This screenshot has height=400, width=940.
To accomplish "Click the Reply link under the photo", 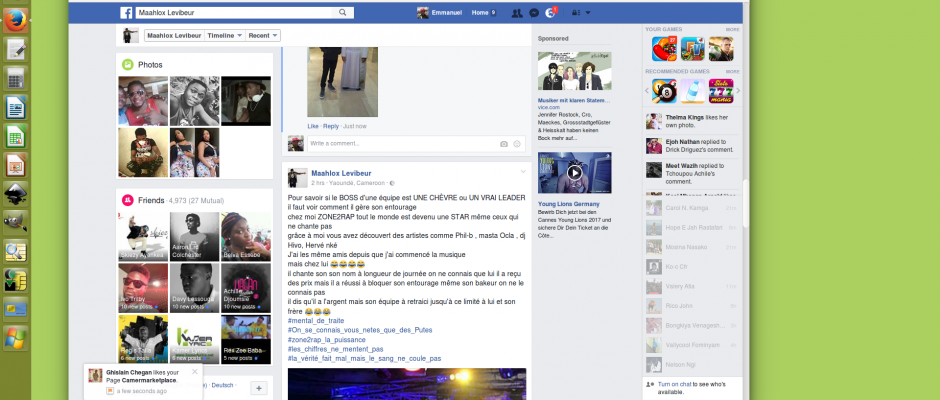I will 330,126.
